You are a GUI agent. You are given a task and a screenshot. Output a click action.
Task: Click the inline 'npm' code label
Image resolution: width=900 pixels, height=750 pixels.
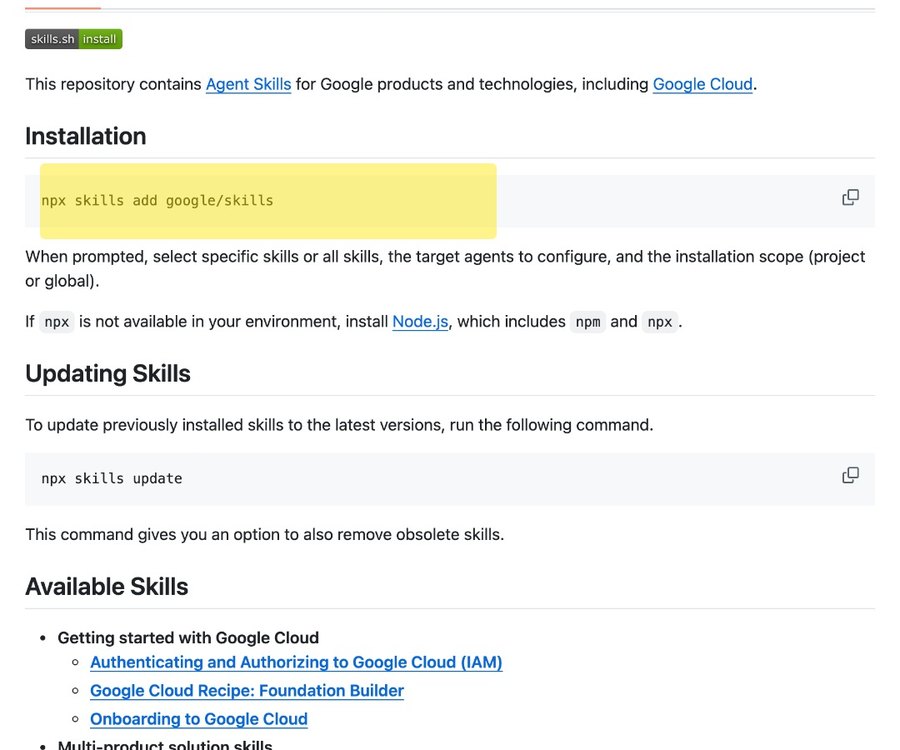588,322
